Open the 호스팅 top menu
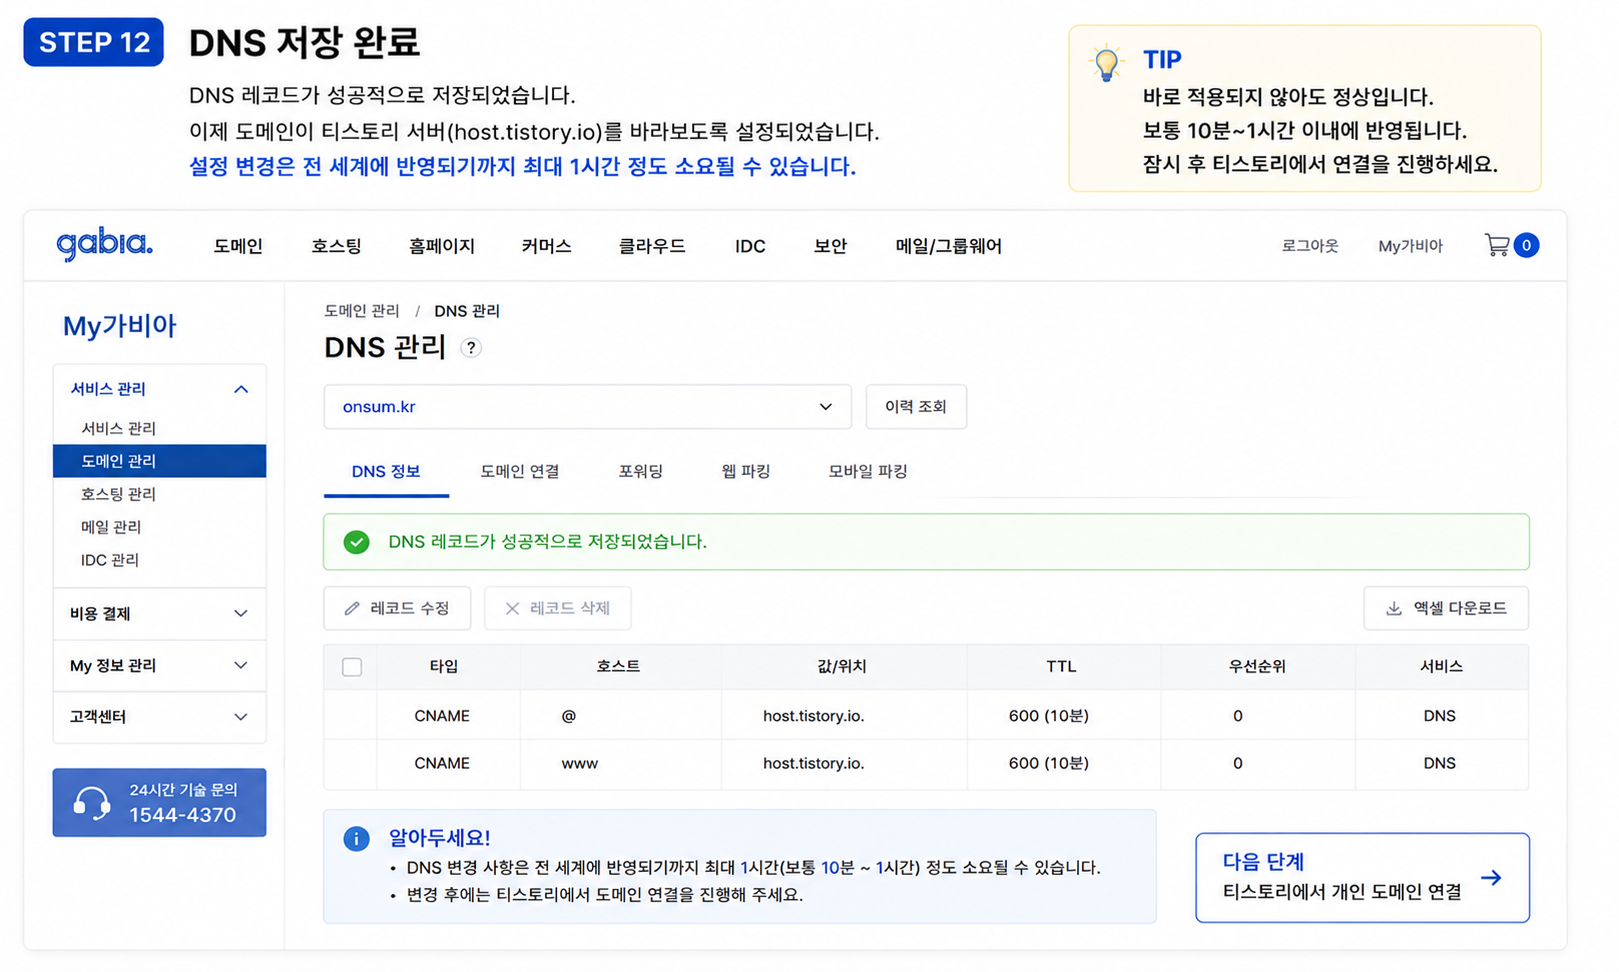Viewport: 1619px width, 972px height. click(x=336, y=246)
